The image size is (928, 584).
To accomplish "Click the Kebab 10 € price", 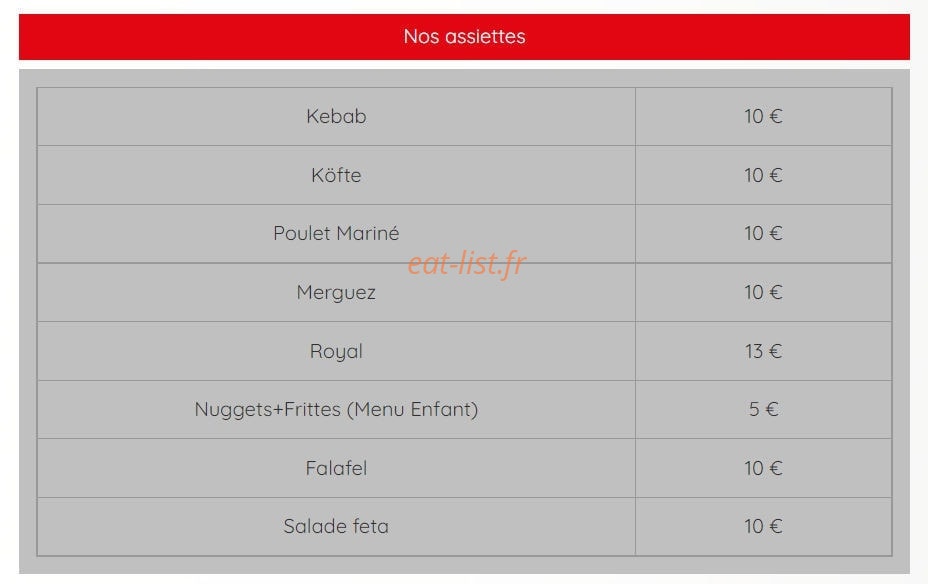I will 763,116.
